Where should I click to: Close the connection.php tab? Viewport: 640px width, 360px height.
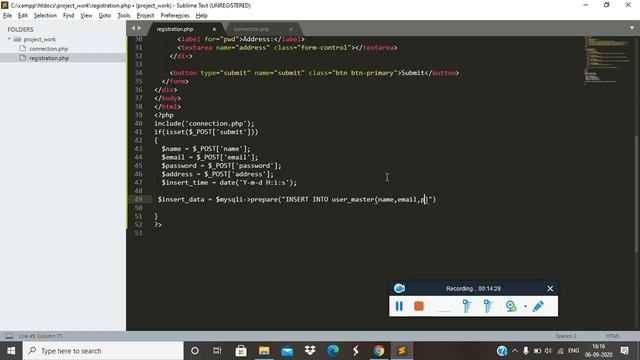pyautogui.click(x=291, y=29)
